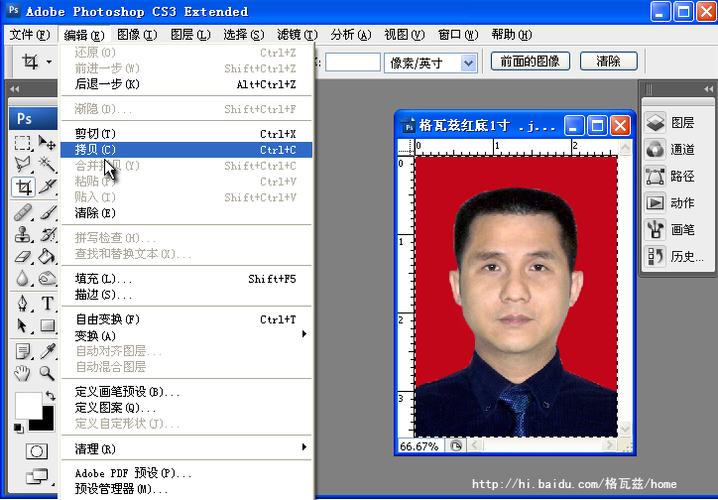Click the white foreground color swatch
This screenshot has width=718, height=500.
tap(28, 405)
